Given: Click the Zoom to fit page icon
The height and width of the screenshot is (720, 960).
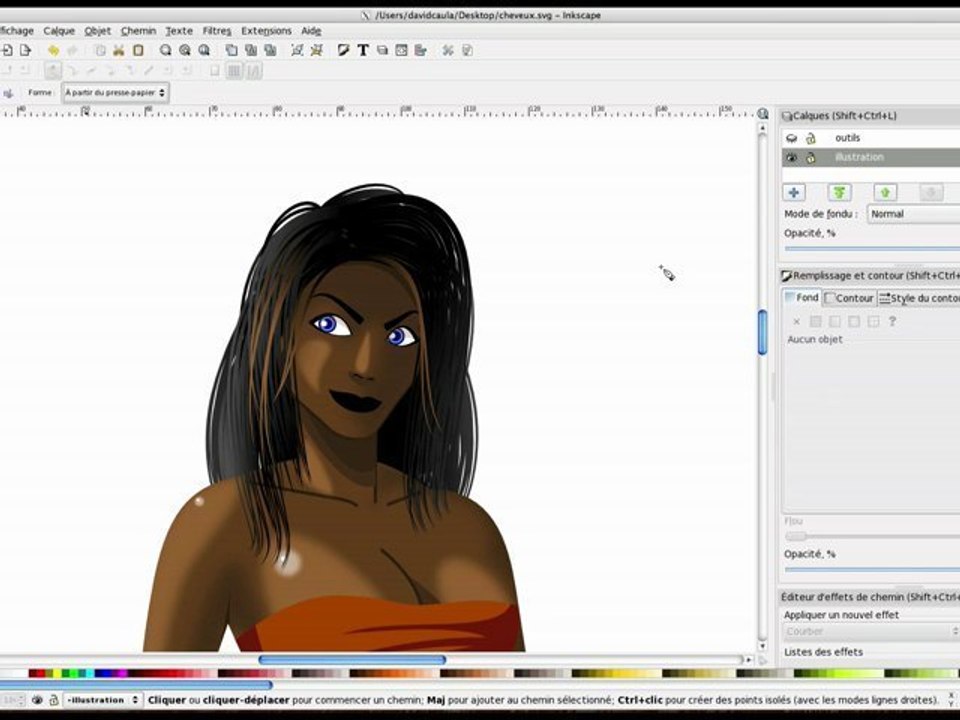Looking at the screenshot, I should pos(204,50).
